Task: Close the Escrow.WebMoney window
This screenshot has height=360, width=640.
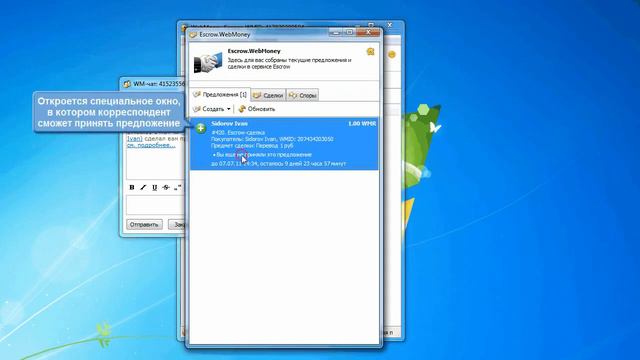Action: [368, 32]
